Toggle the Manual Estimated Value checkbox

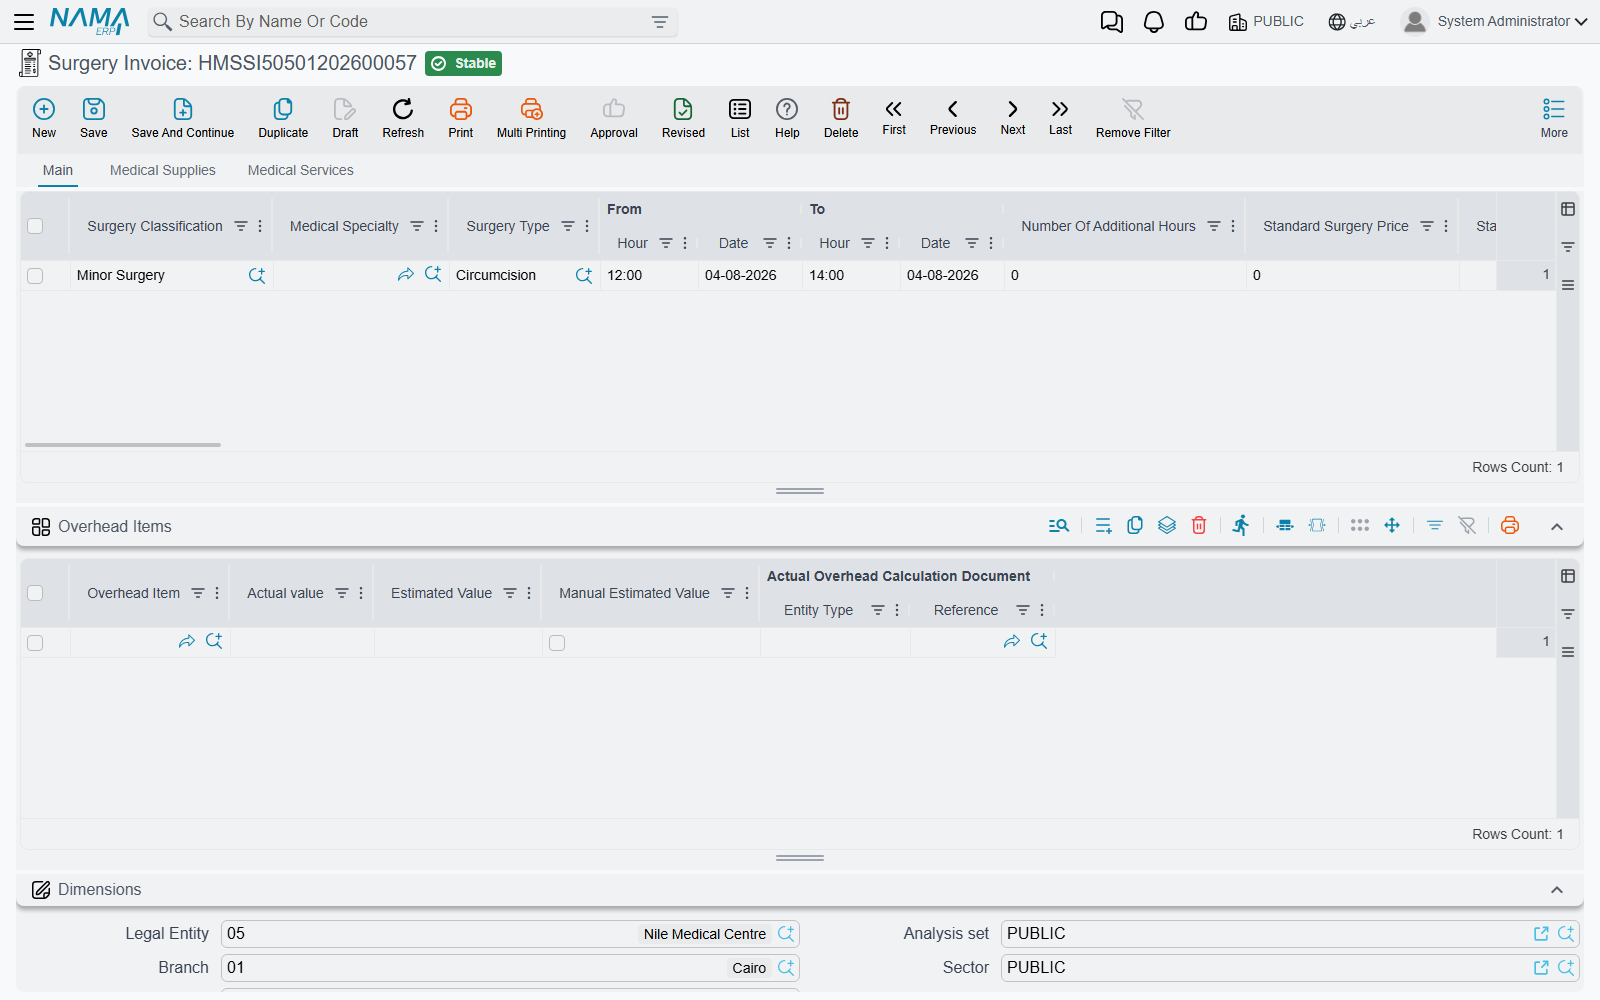[x=557, y=643]
